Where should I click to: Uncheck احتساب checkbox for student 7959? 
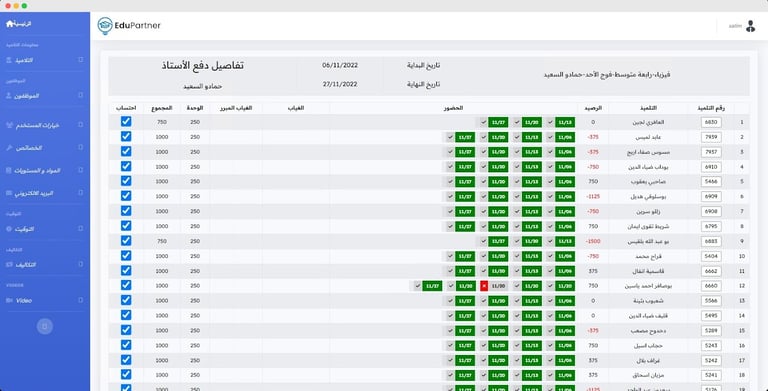(x=126, y=136)
